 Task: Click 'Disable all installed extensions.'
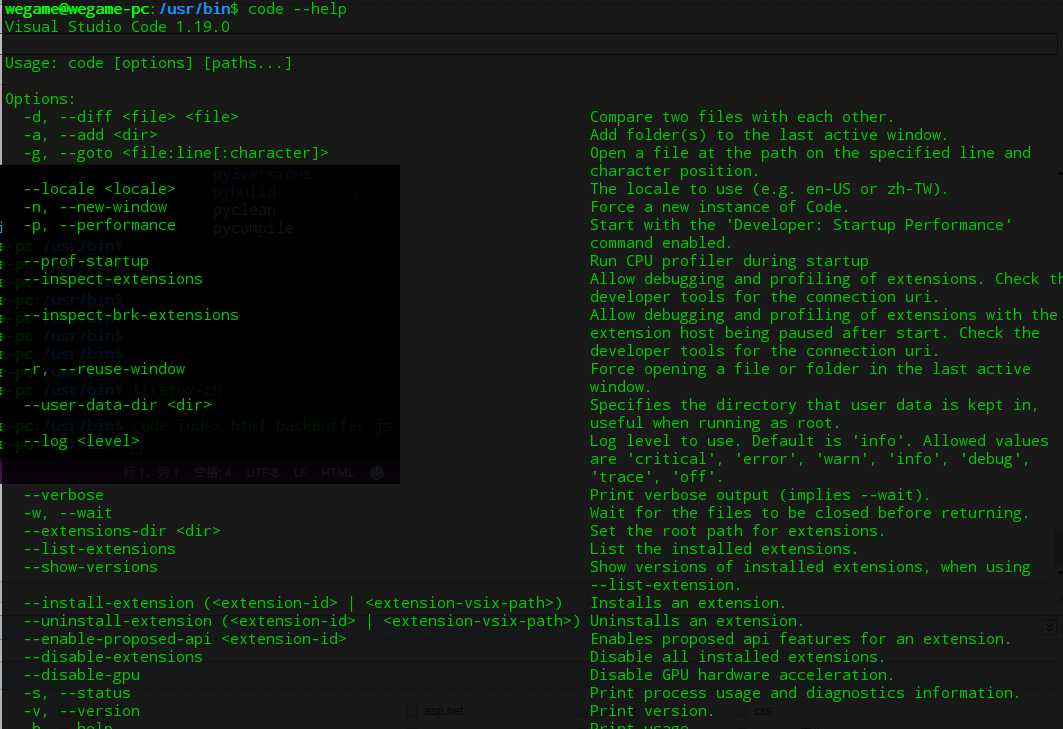[x=738, y=656]
